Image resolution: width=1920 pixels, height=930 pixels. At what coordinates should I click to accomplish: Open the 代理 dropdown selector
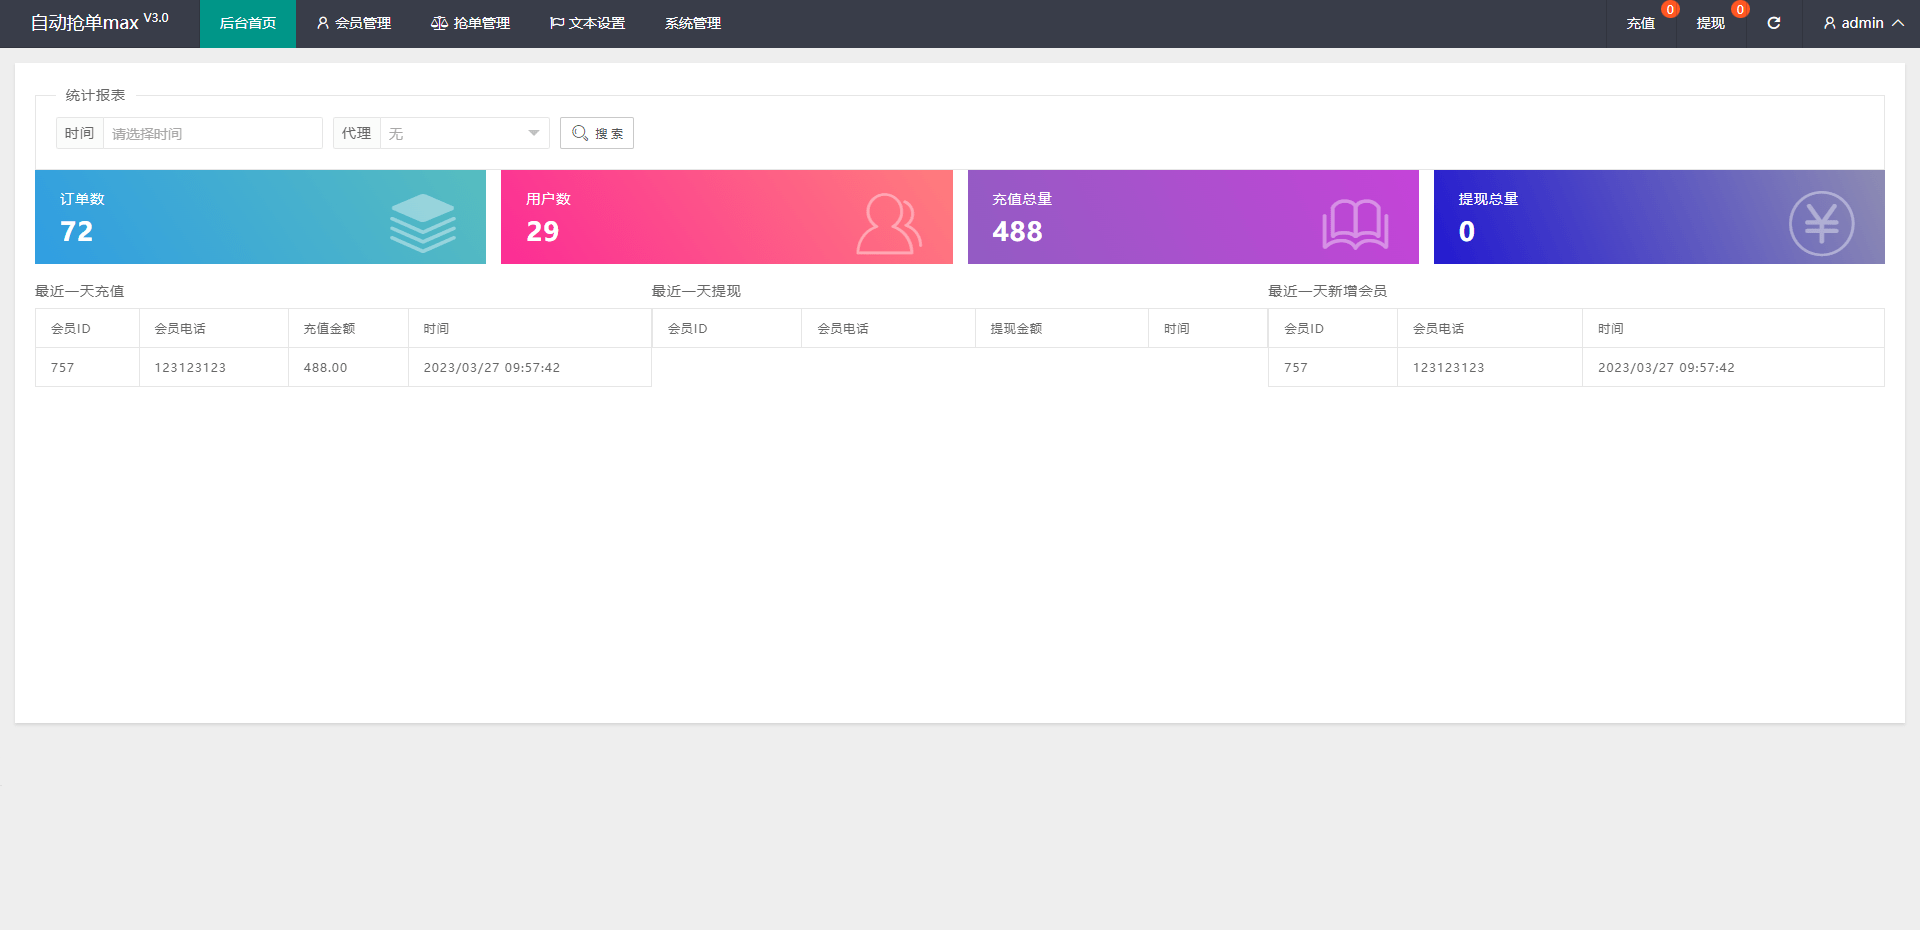(464, 133)
